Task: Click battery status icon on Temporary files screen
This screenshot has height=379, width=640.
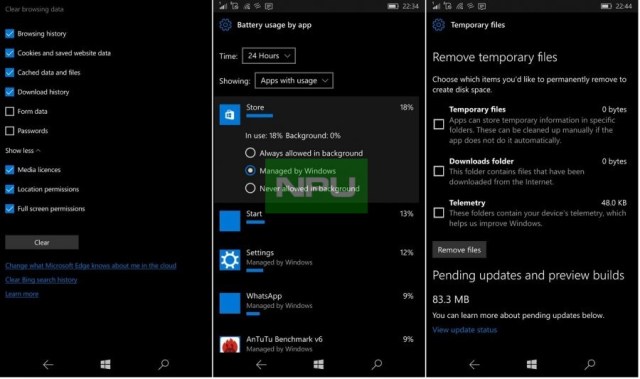Action: click(x=606, y=6)
